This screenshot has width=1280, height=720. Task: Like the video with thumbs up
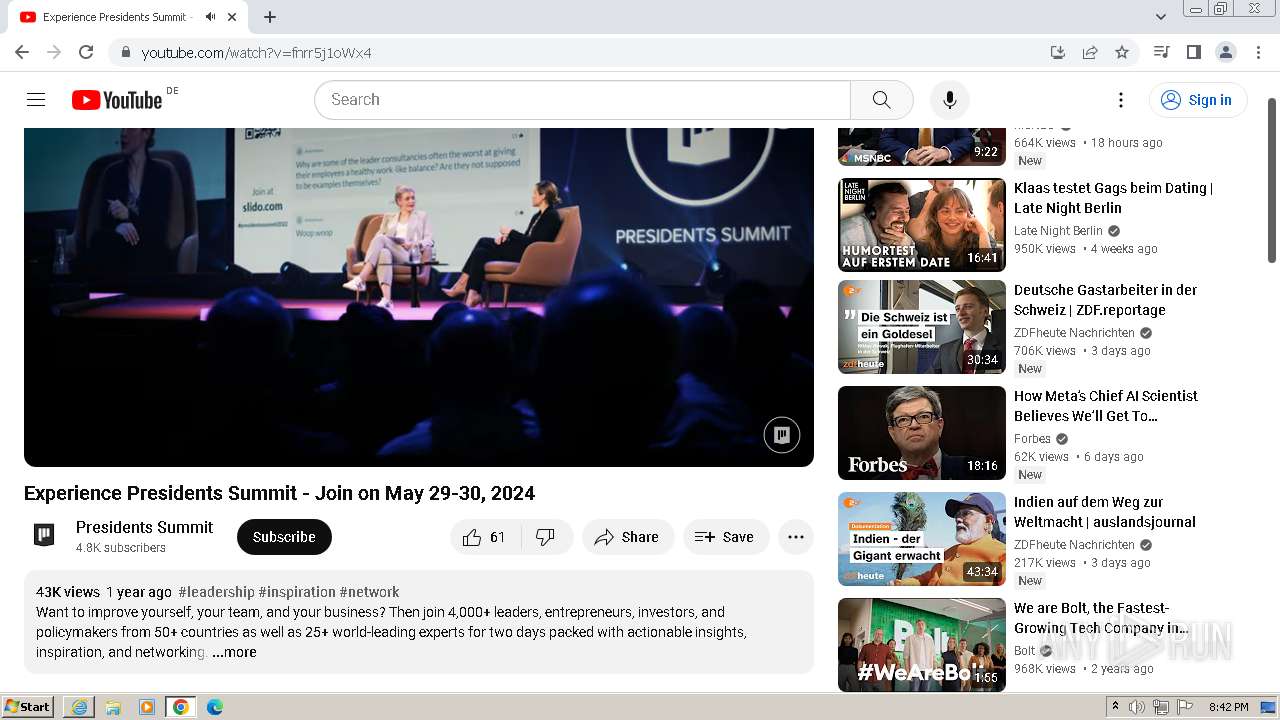pos(484,537)
